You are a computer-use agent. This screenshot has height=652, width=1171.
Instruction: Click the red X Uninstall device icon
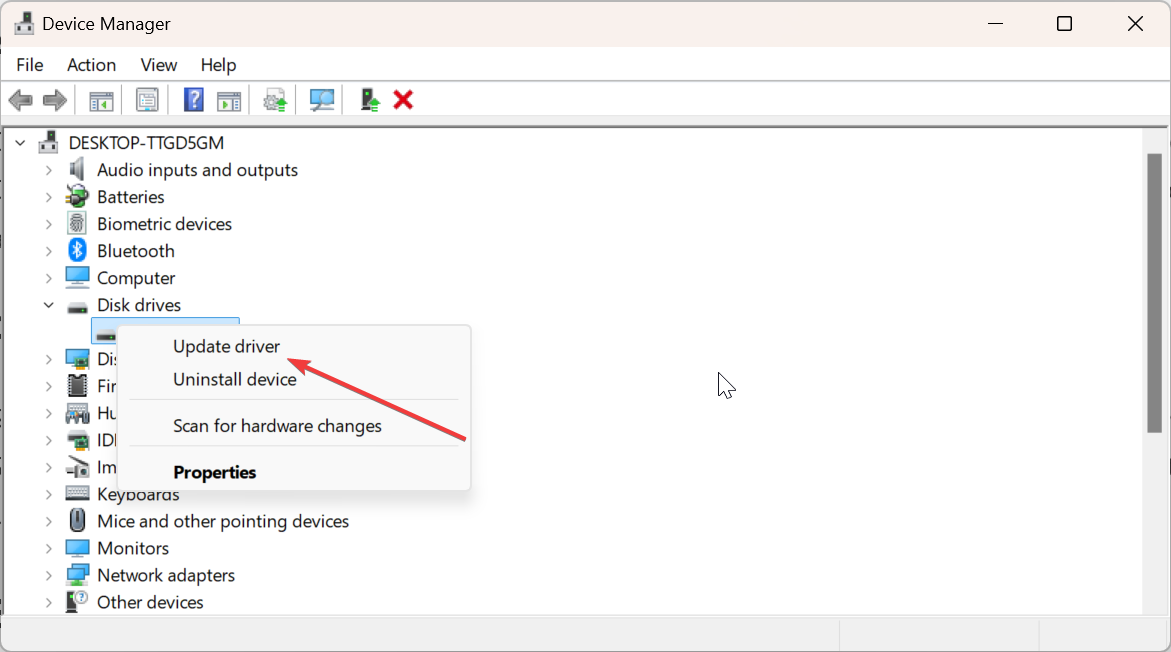[x=403, y=100]
